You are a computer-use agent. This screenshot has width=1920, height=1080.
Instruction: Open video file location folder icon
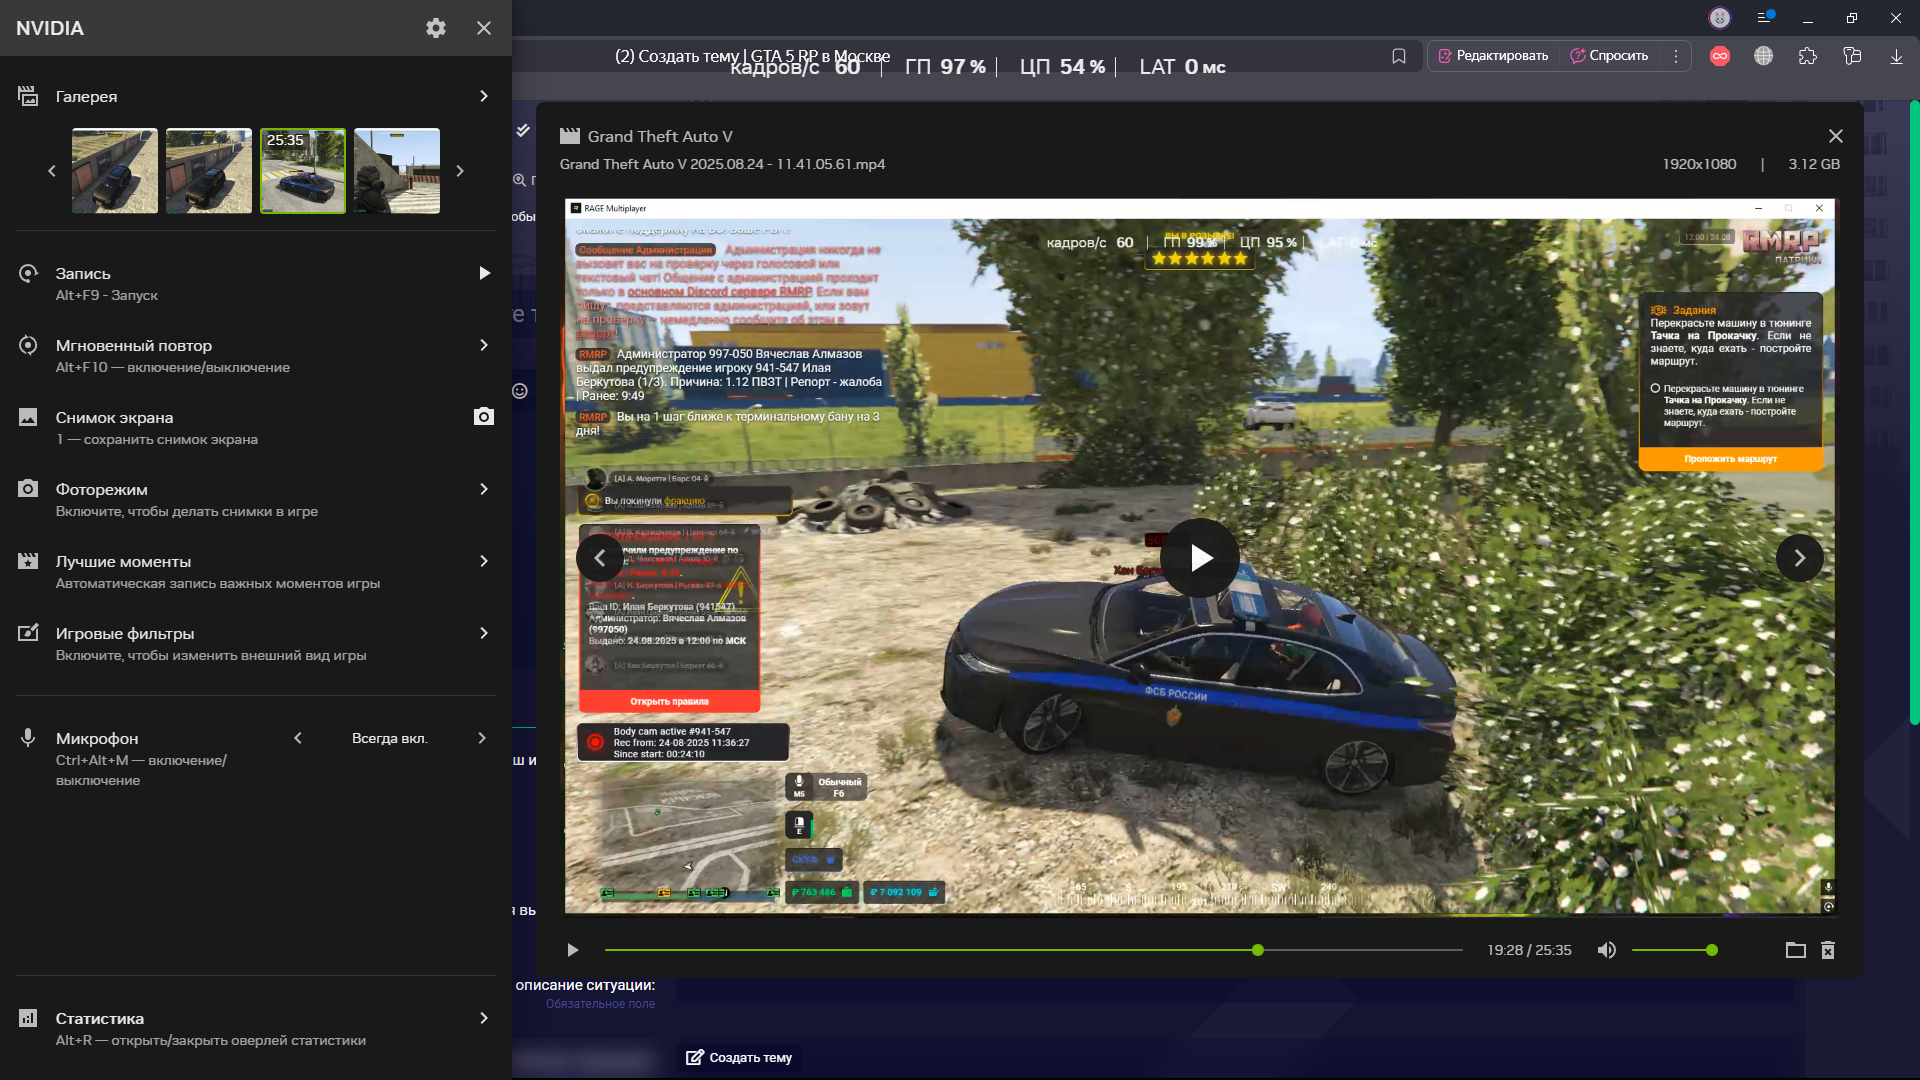coord(1795,950)
